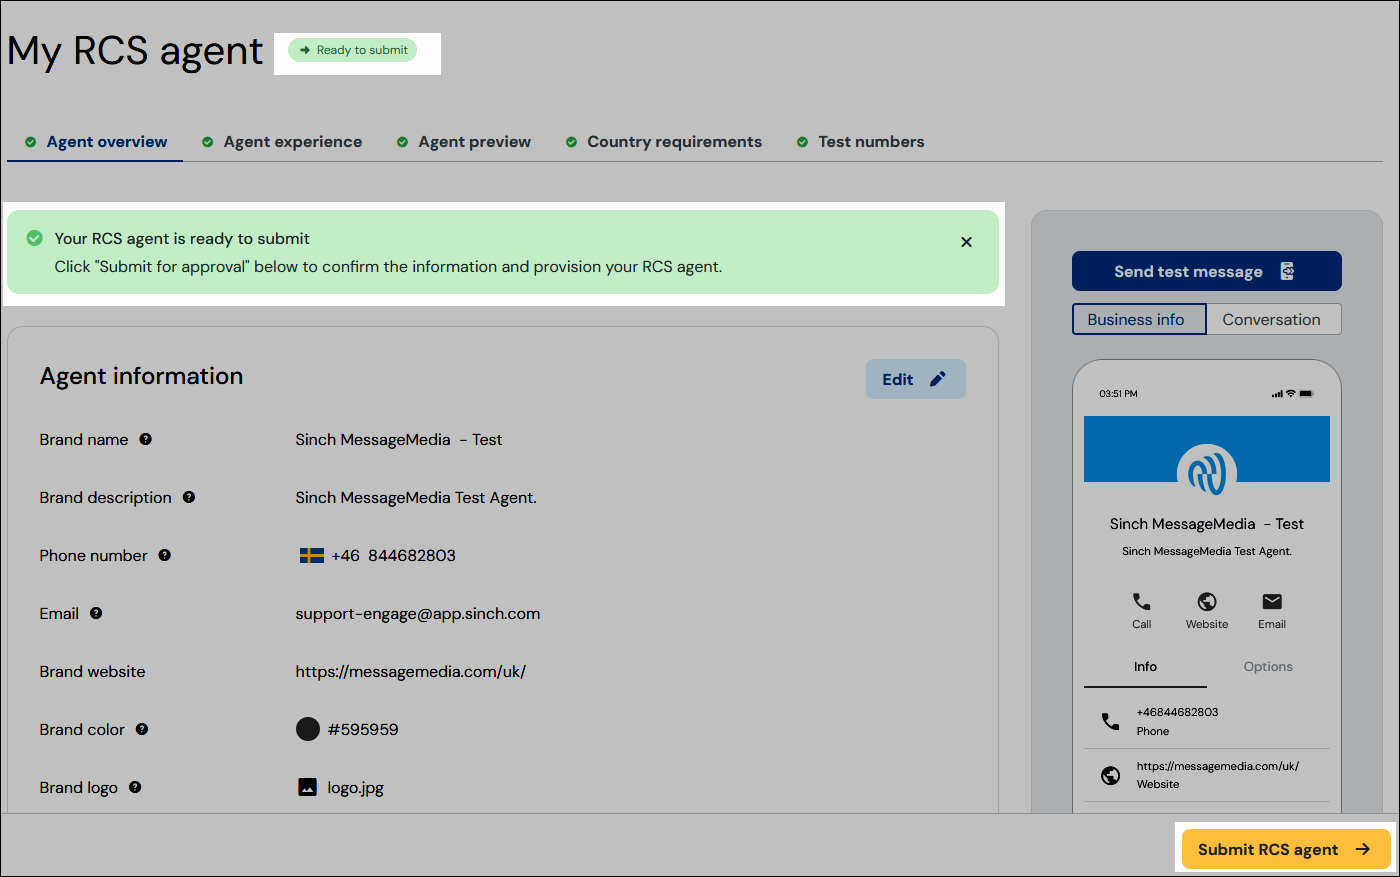Open the Test numbers tab

(860, 142)
